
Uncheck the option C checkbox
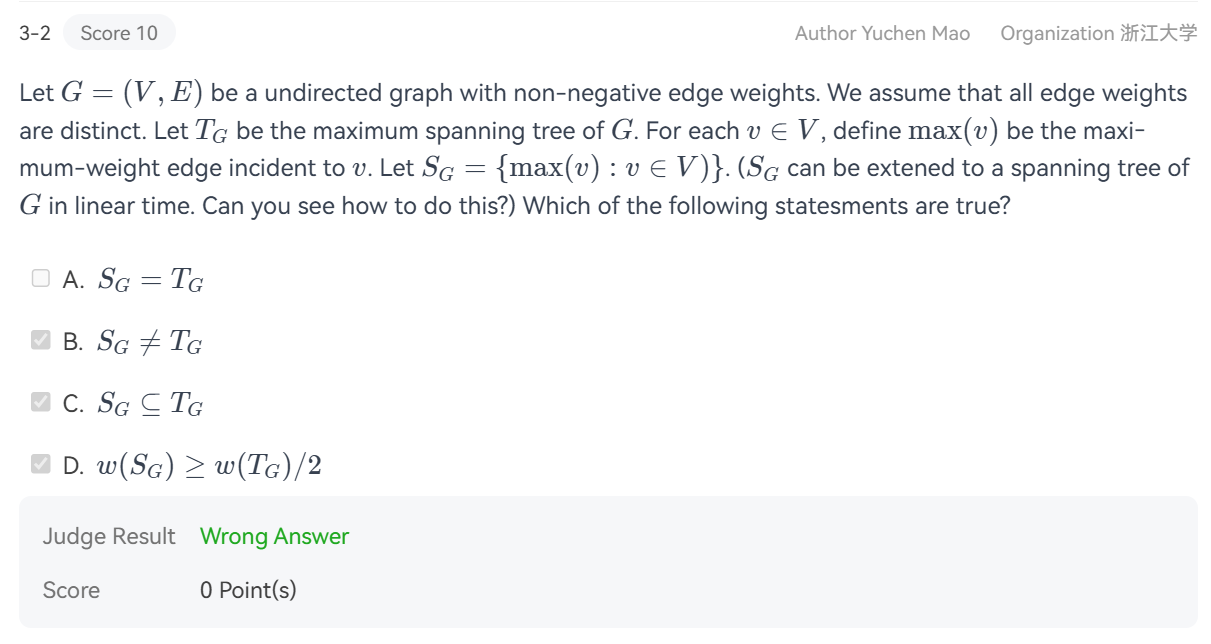tap(40, 402)
